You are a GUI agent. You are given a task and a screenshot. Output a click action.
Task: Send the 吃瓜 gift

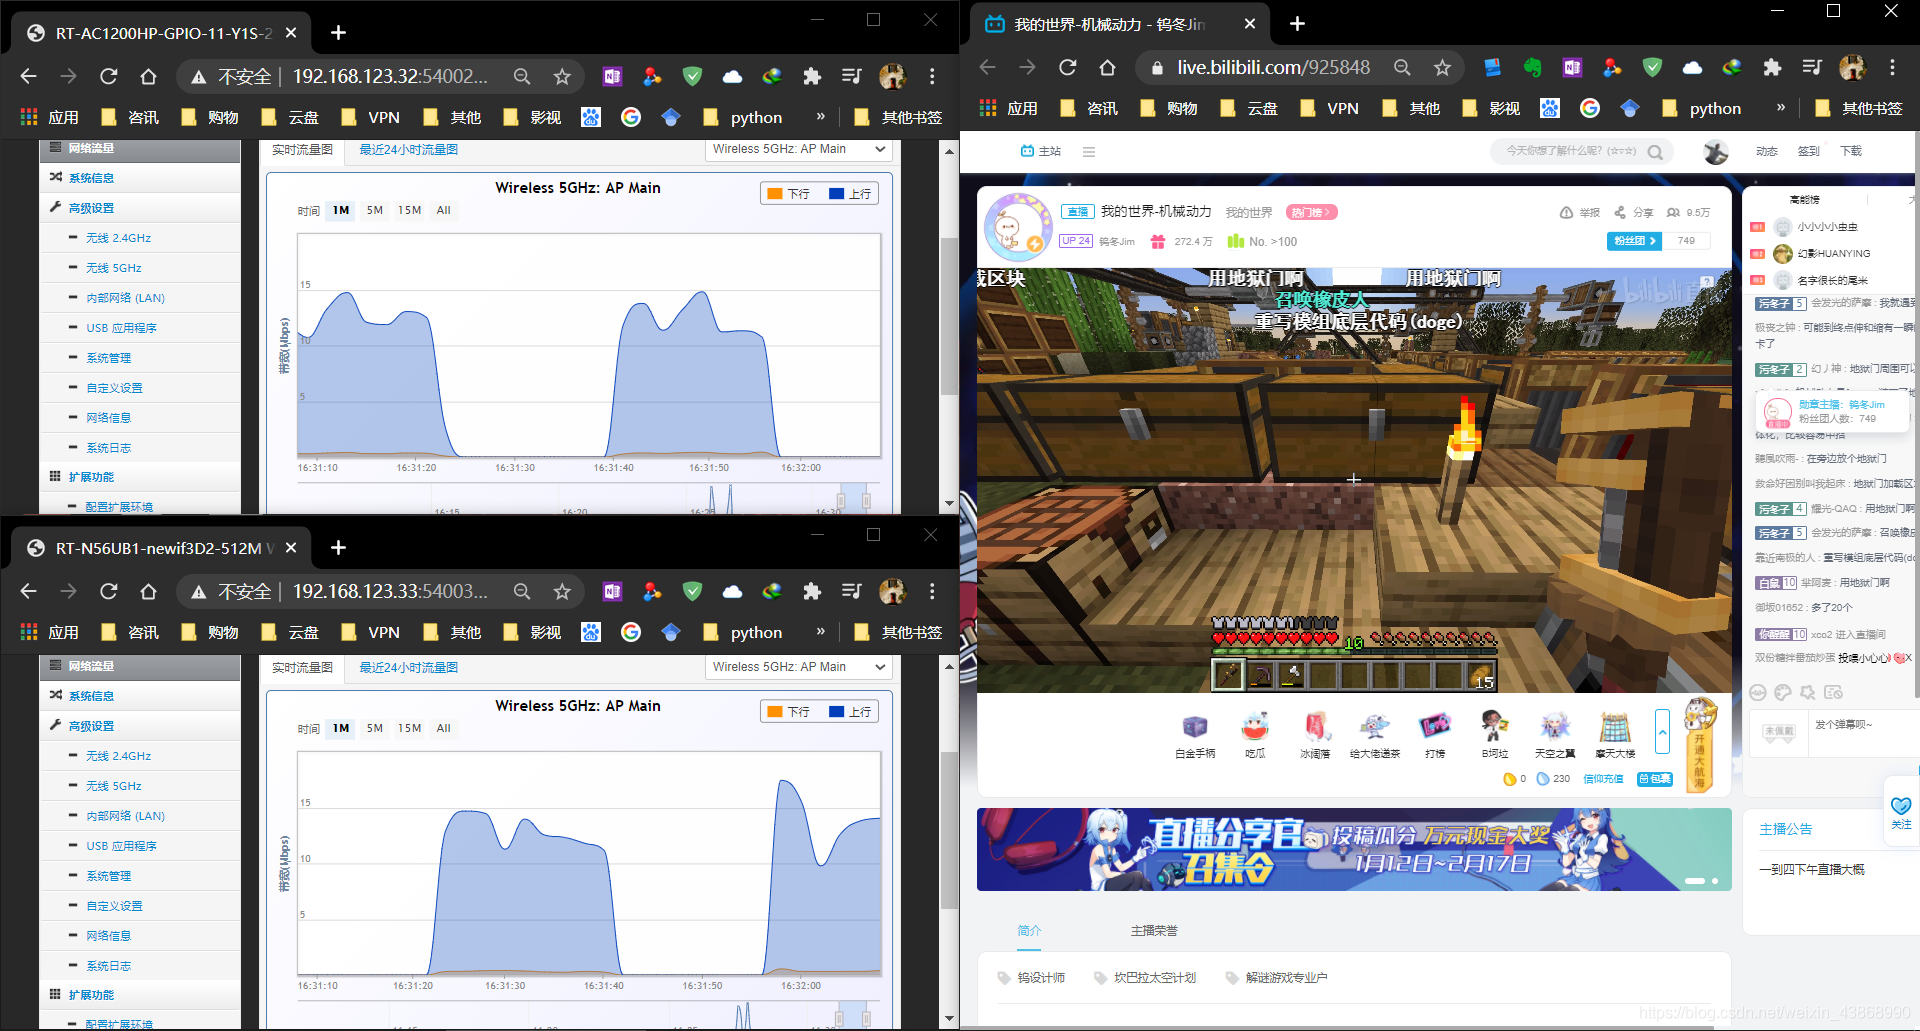(x=1255, y=736)
